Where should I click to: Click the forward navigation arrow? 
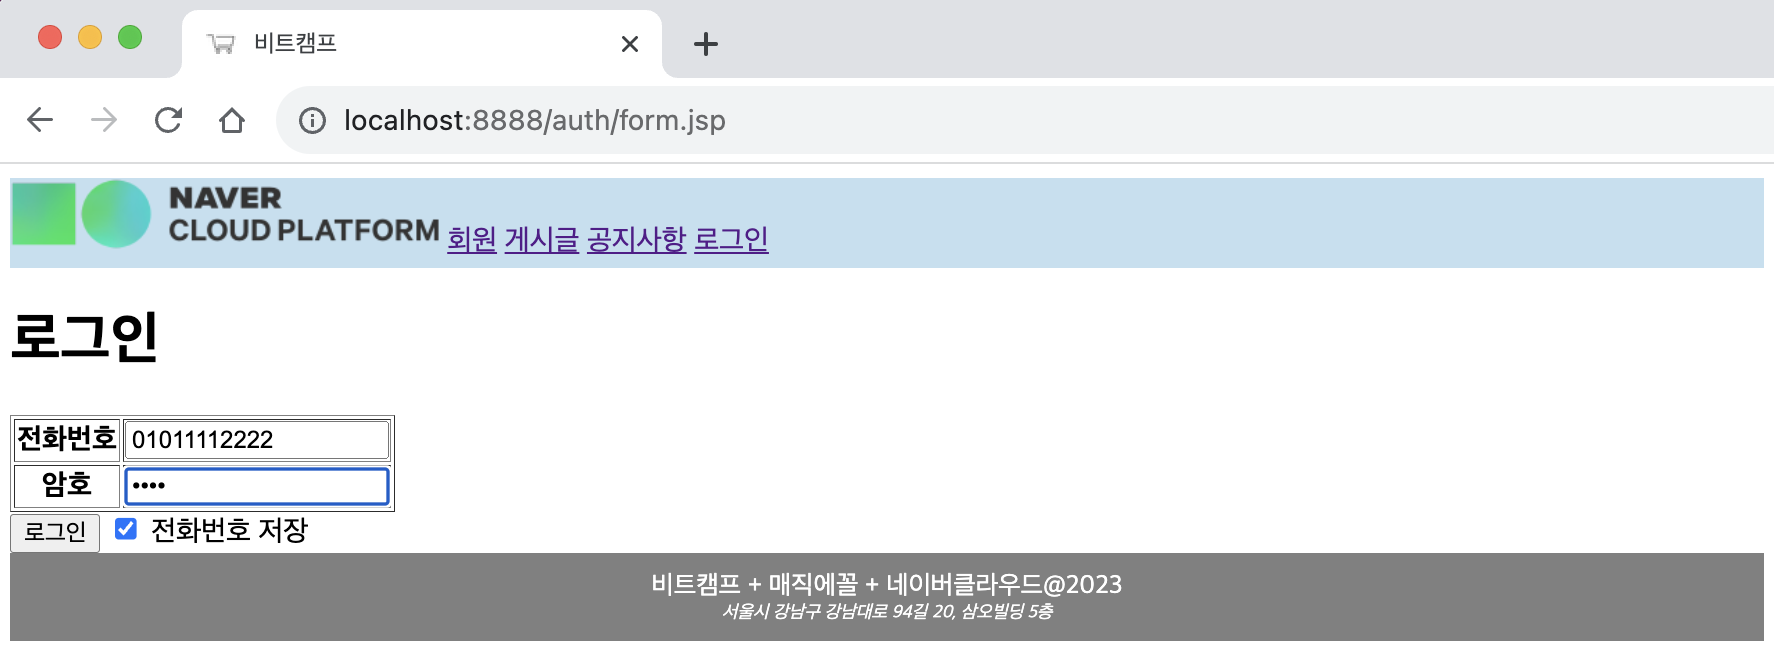click(x=104, y=120)
